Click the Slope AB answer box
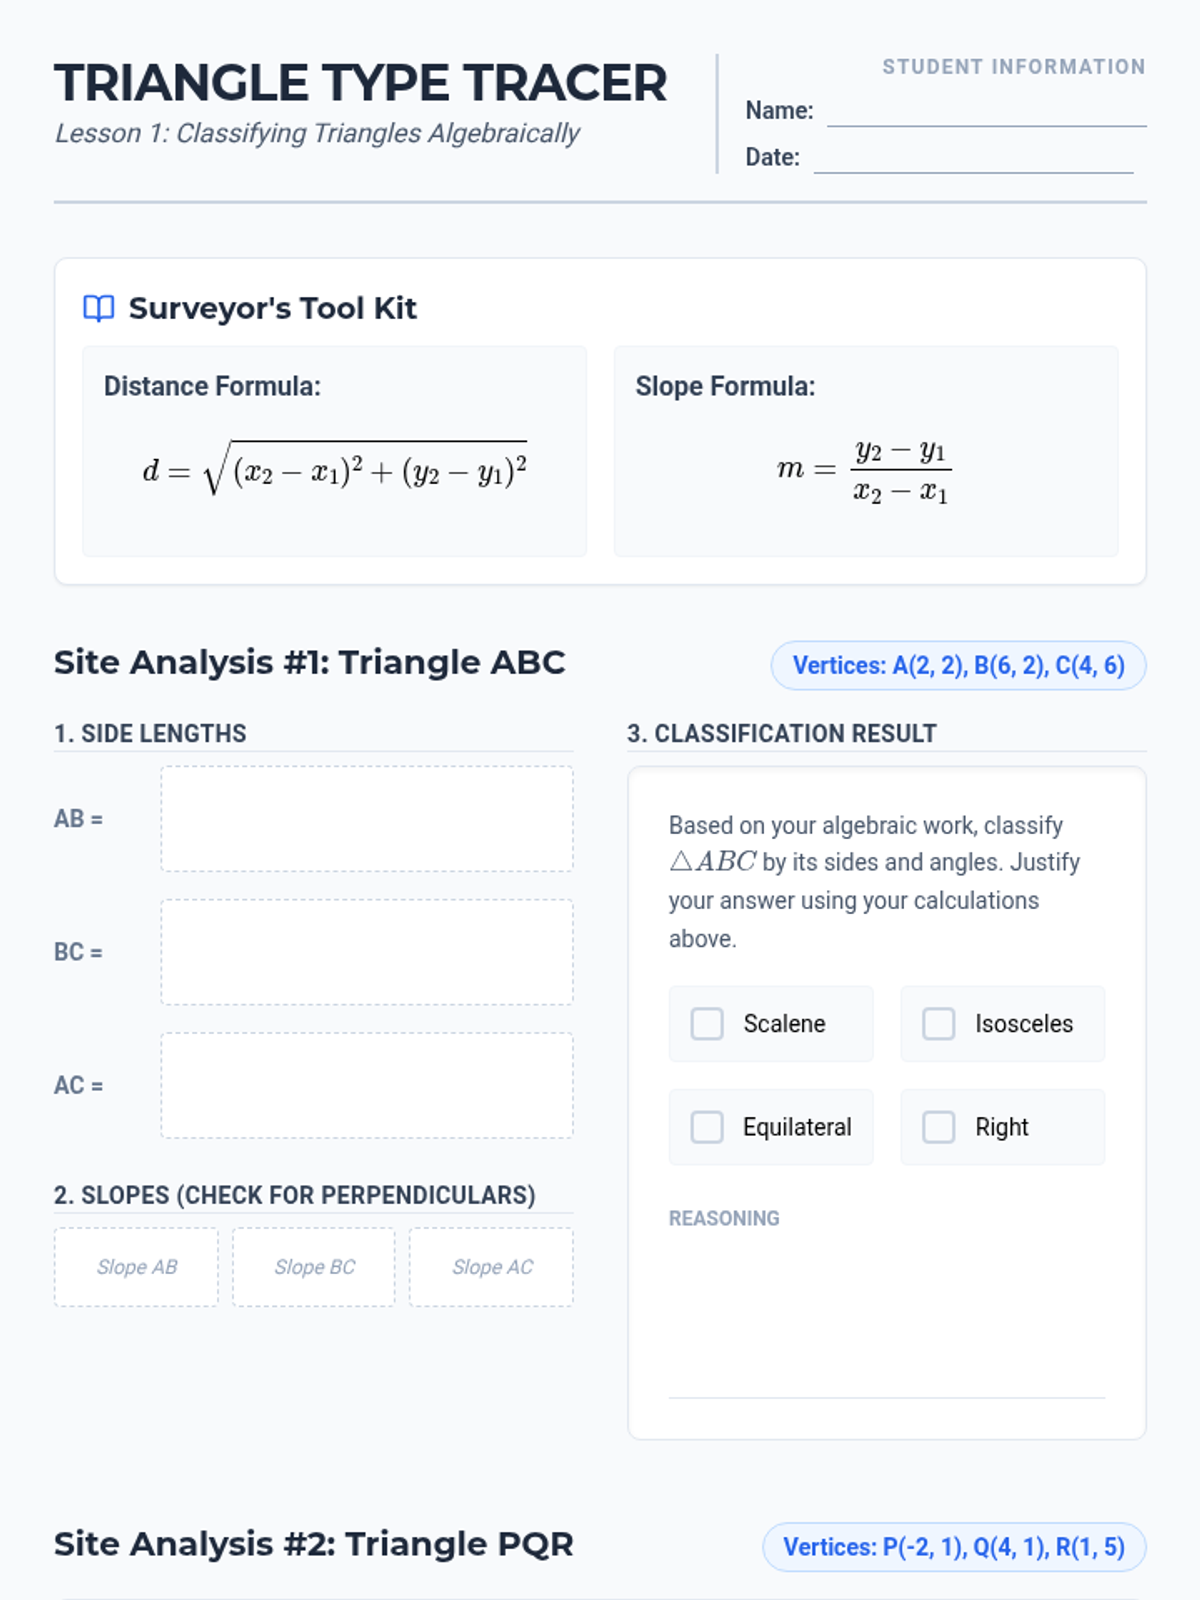This screenshot has width=1200, height=1600. point(136,1267)
